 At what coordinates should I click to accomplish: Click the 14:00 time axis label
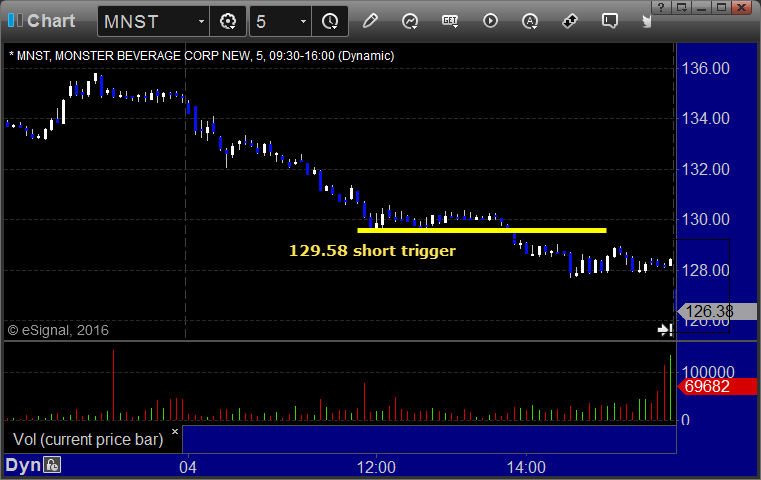[x=526, y=467]
